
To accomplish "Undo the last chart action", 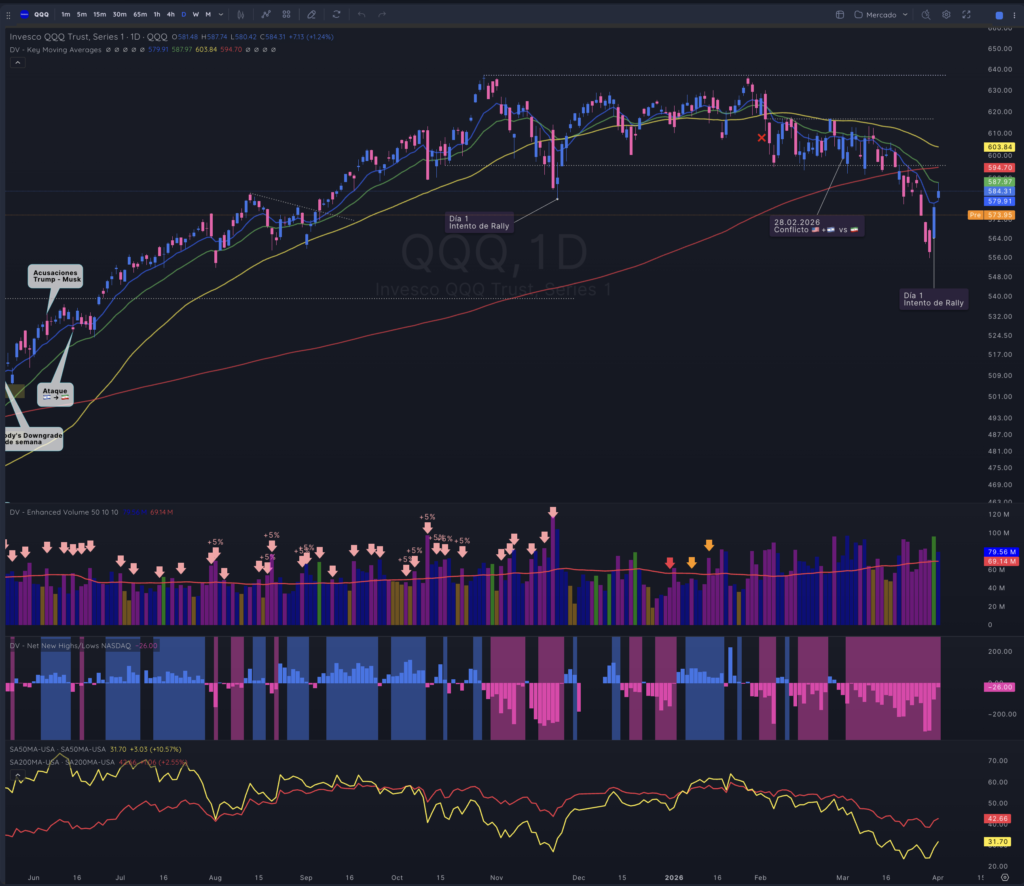I will click(x=361, y=14).
